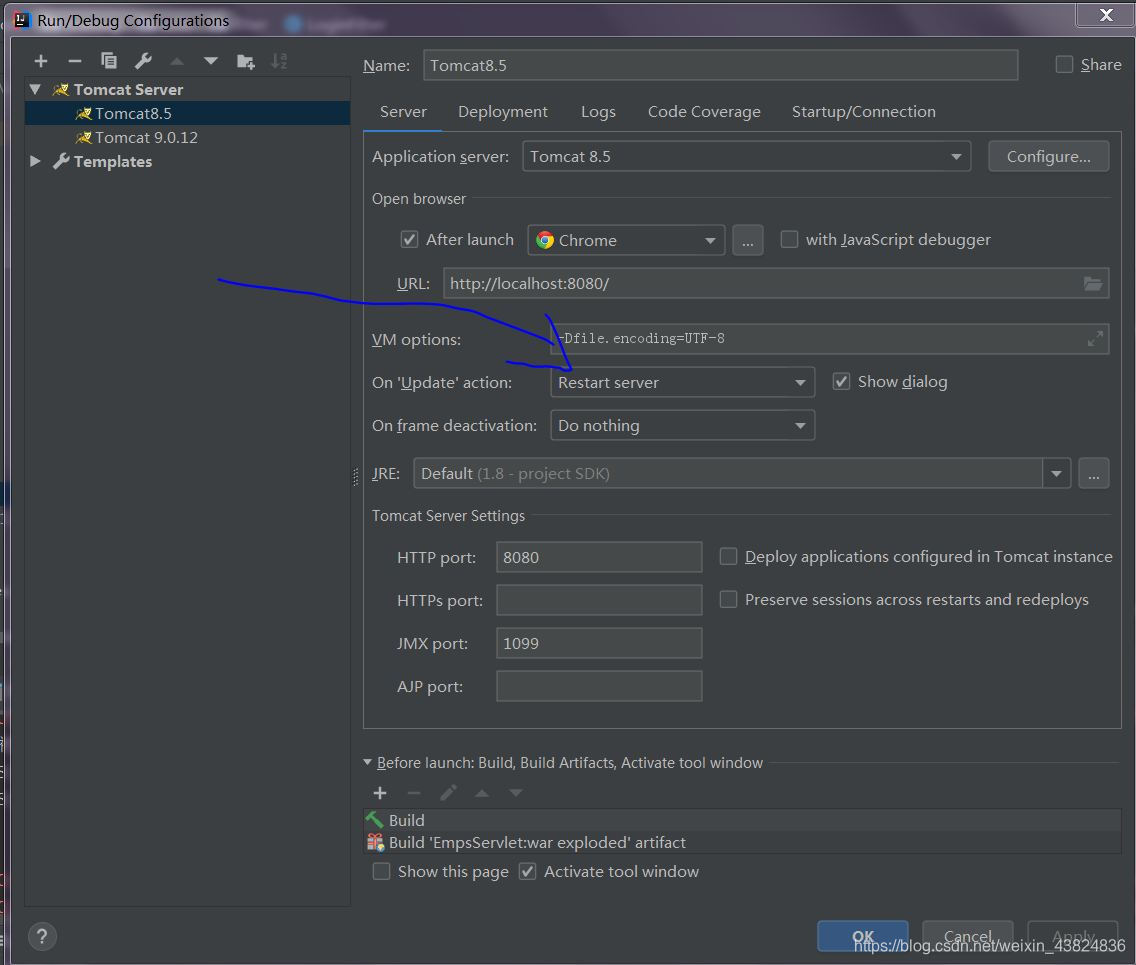
Task: Click the OK button
Action: tap(863, 936)
